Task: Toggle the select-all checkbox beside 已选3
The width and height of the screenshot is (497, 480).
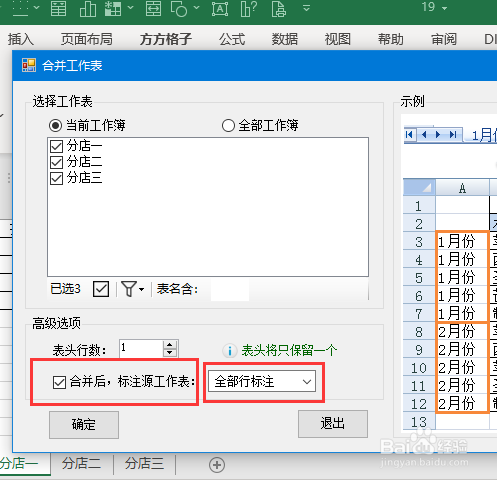Action: (x=101, y=289)
